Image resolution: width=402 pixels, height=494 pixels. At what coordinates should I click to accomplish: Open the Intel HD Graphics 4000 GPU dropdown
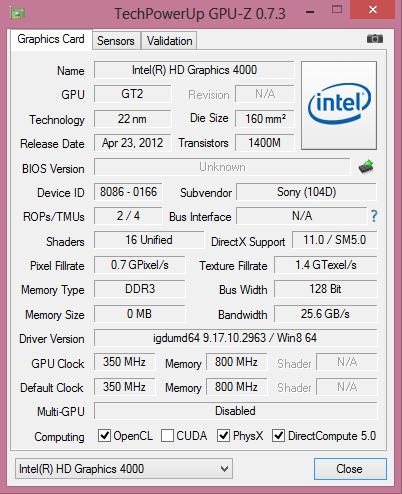tap(124, 469)
